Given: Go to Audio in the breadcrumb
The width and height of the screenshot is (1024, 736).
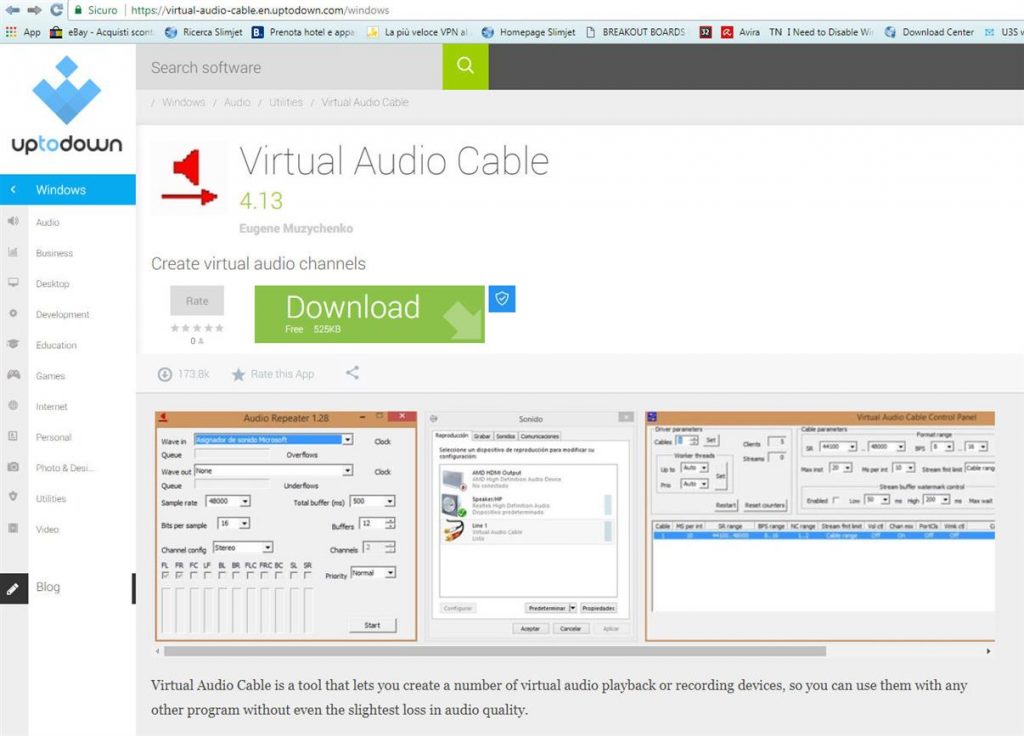Looking at the screenshot, I should pyautogui.click(x=237, y=102).
